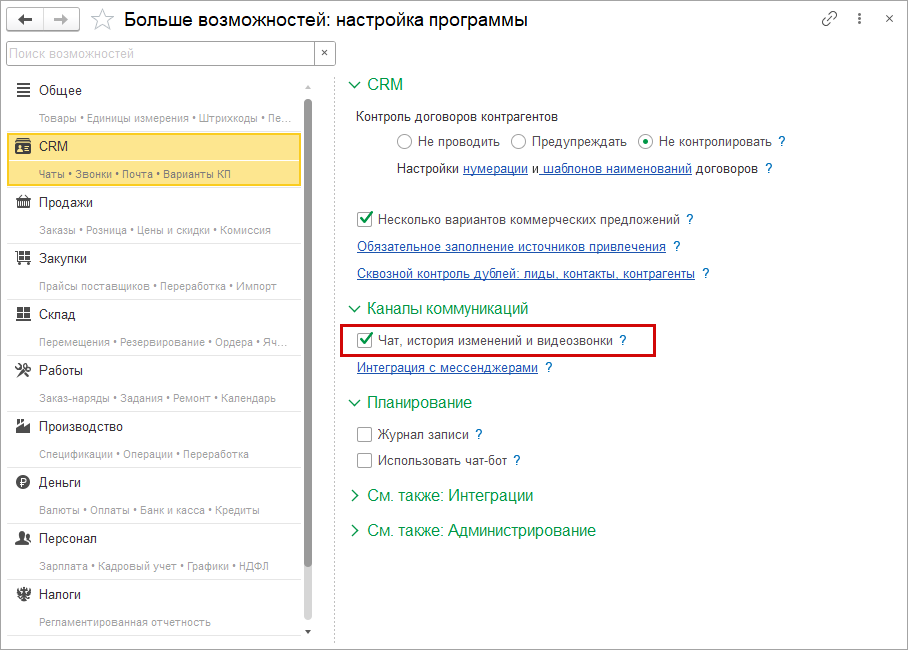Click the sidebar vertical scrollbar thumb
This screenshot has width=908, height=650.
(x=308, y=333)
